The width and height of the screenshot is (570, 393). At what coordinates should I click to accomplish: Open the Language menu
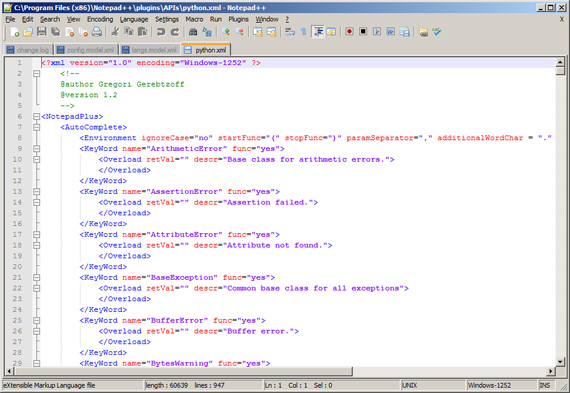[x=134, y=19]
